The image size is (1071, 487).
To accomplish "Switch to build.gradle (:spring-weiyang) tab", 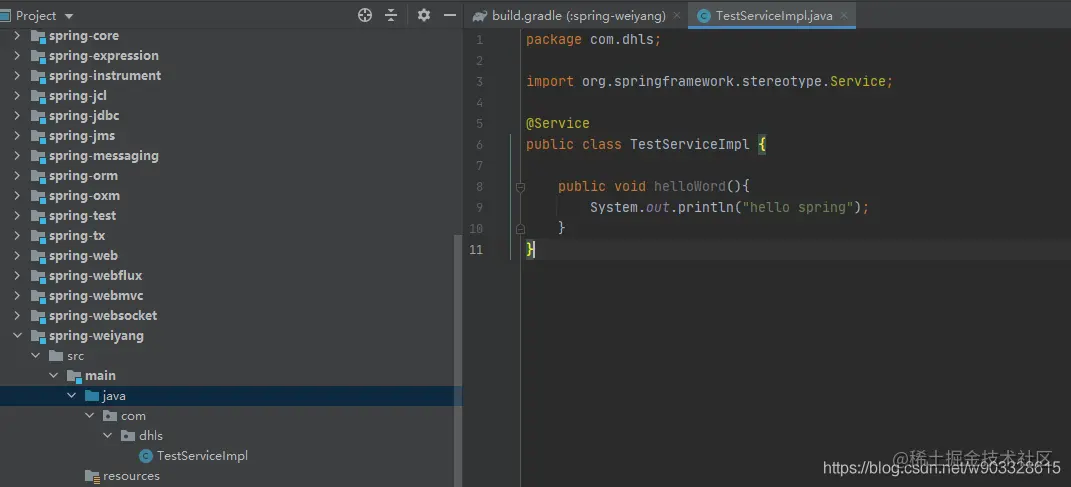I will tap(579, 15).
